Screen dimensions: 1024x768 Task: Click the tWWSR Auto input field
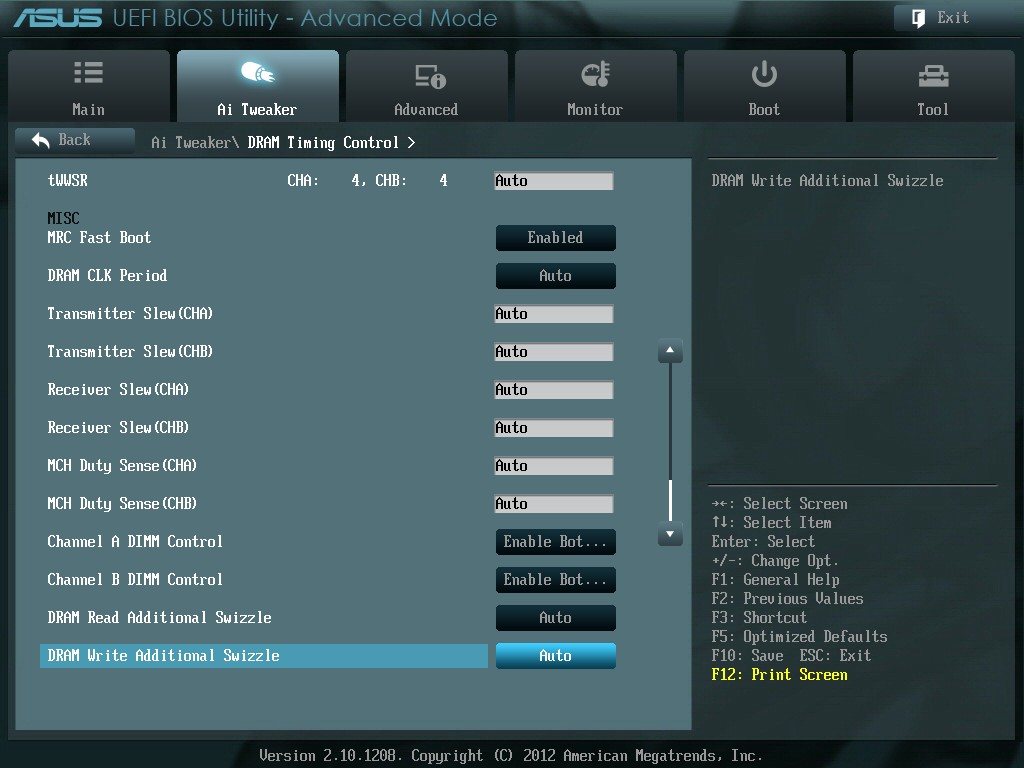point(553,181)
